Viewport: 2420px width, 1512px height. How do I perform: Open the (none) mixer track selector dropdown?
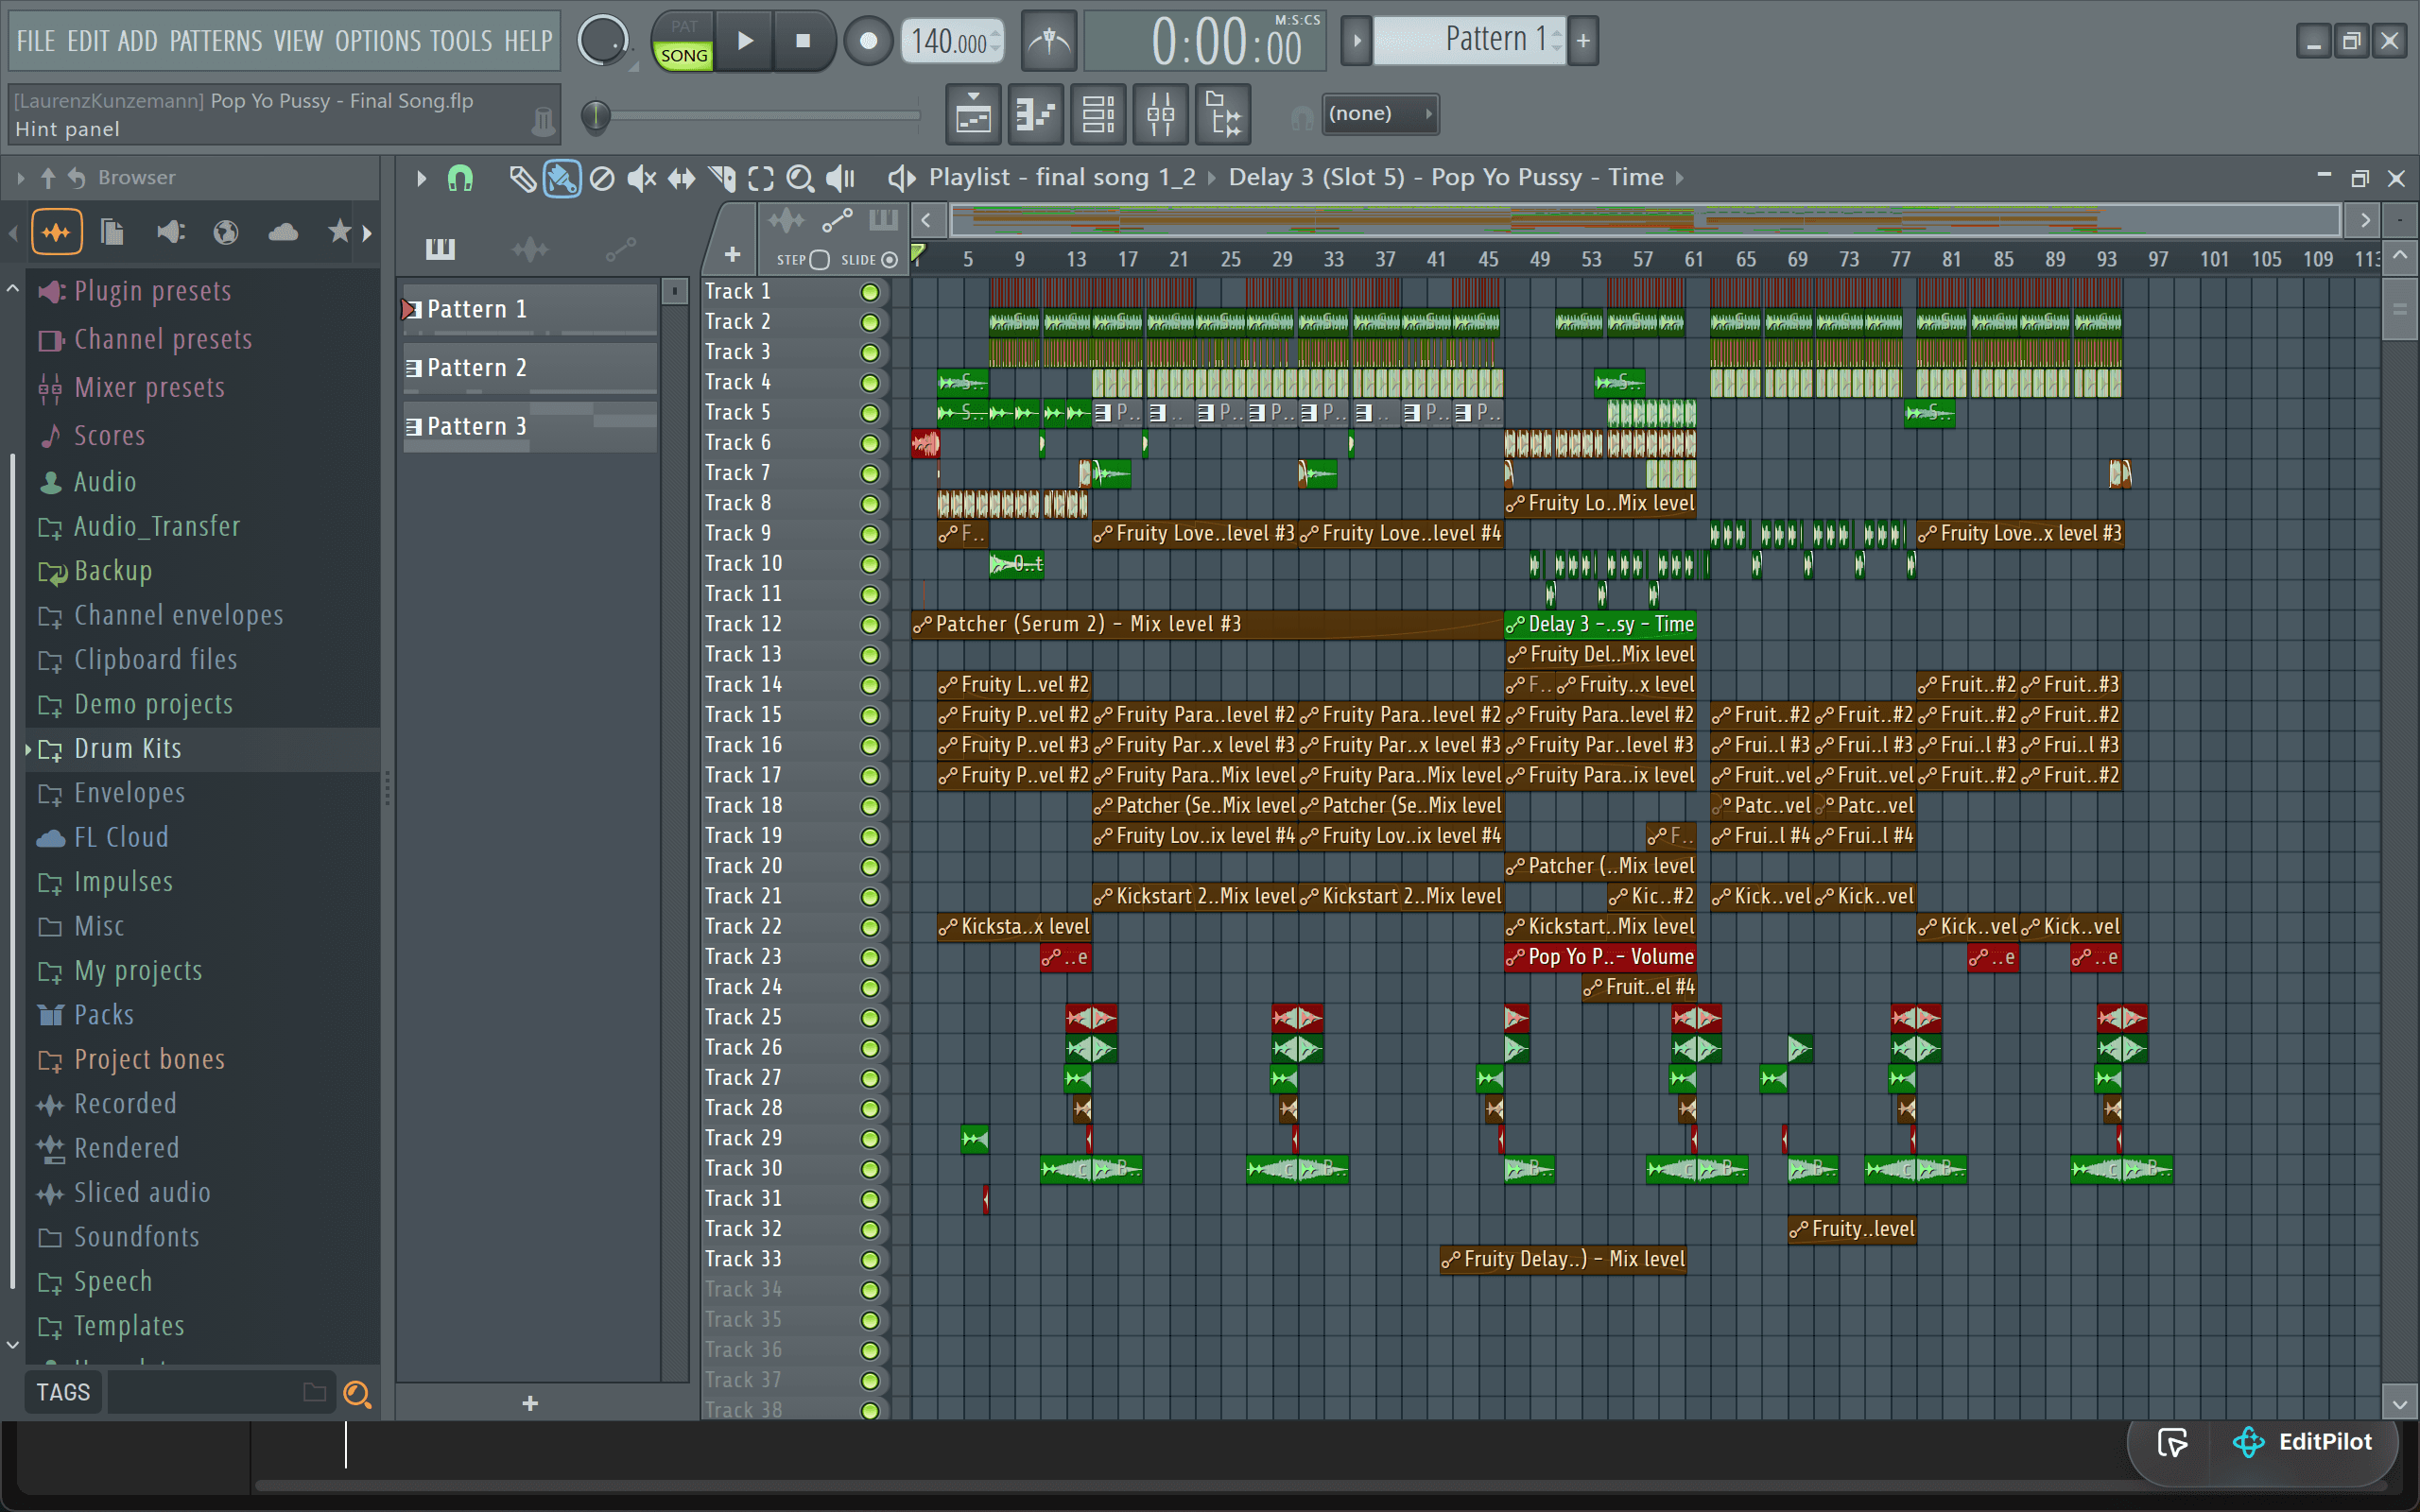click(x=1380, y=114)
